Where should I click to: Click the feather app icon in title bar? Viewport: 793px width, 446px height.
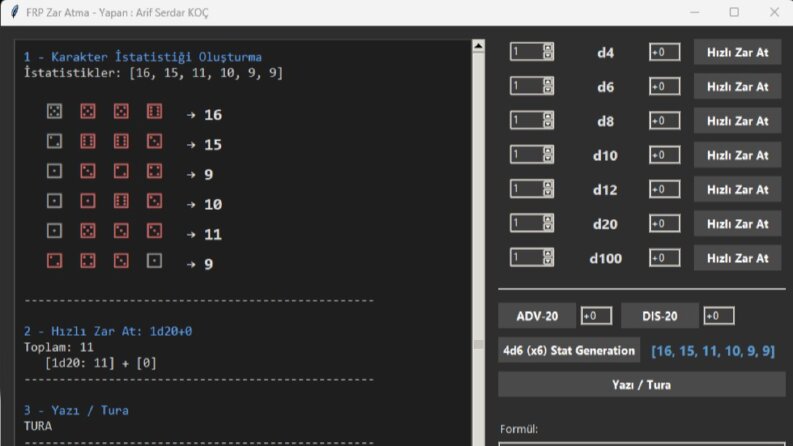click(x=15, y=12)
